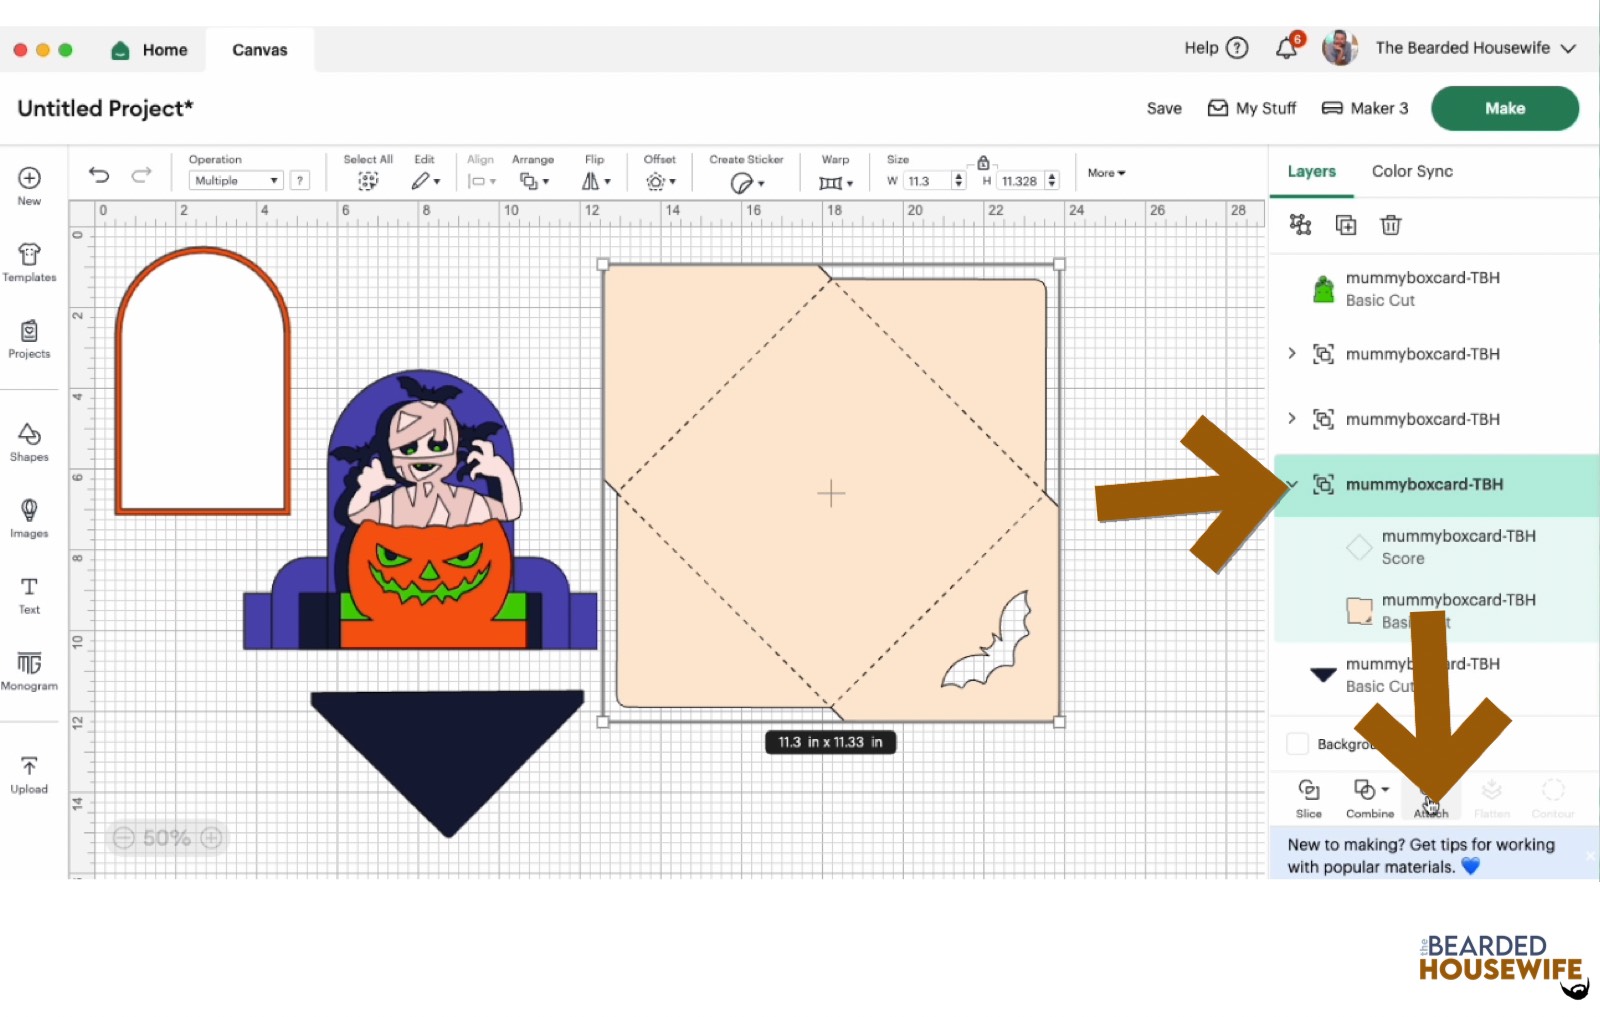Open the Monogram tool
This screenshot has width=1600, height=1017.
[x=29, y=670]
